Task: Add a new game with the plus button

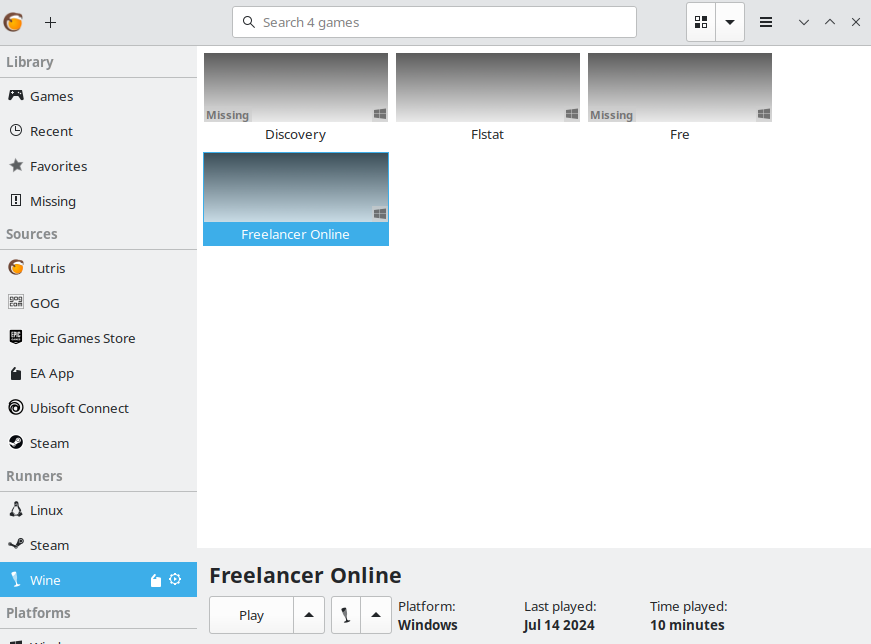Action: pyautogui.click(x=51, y=22)
